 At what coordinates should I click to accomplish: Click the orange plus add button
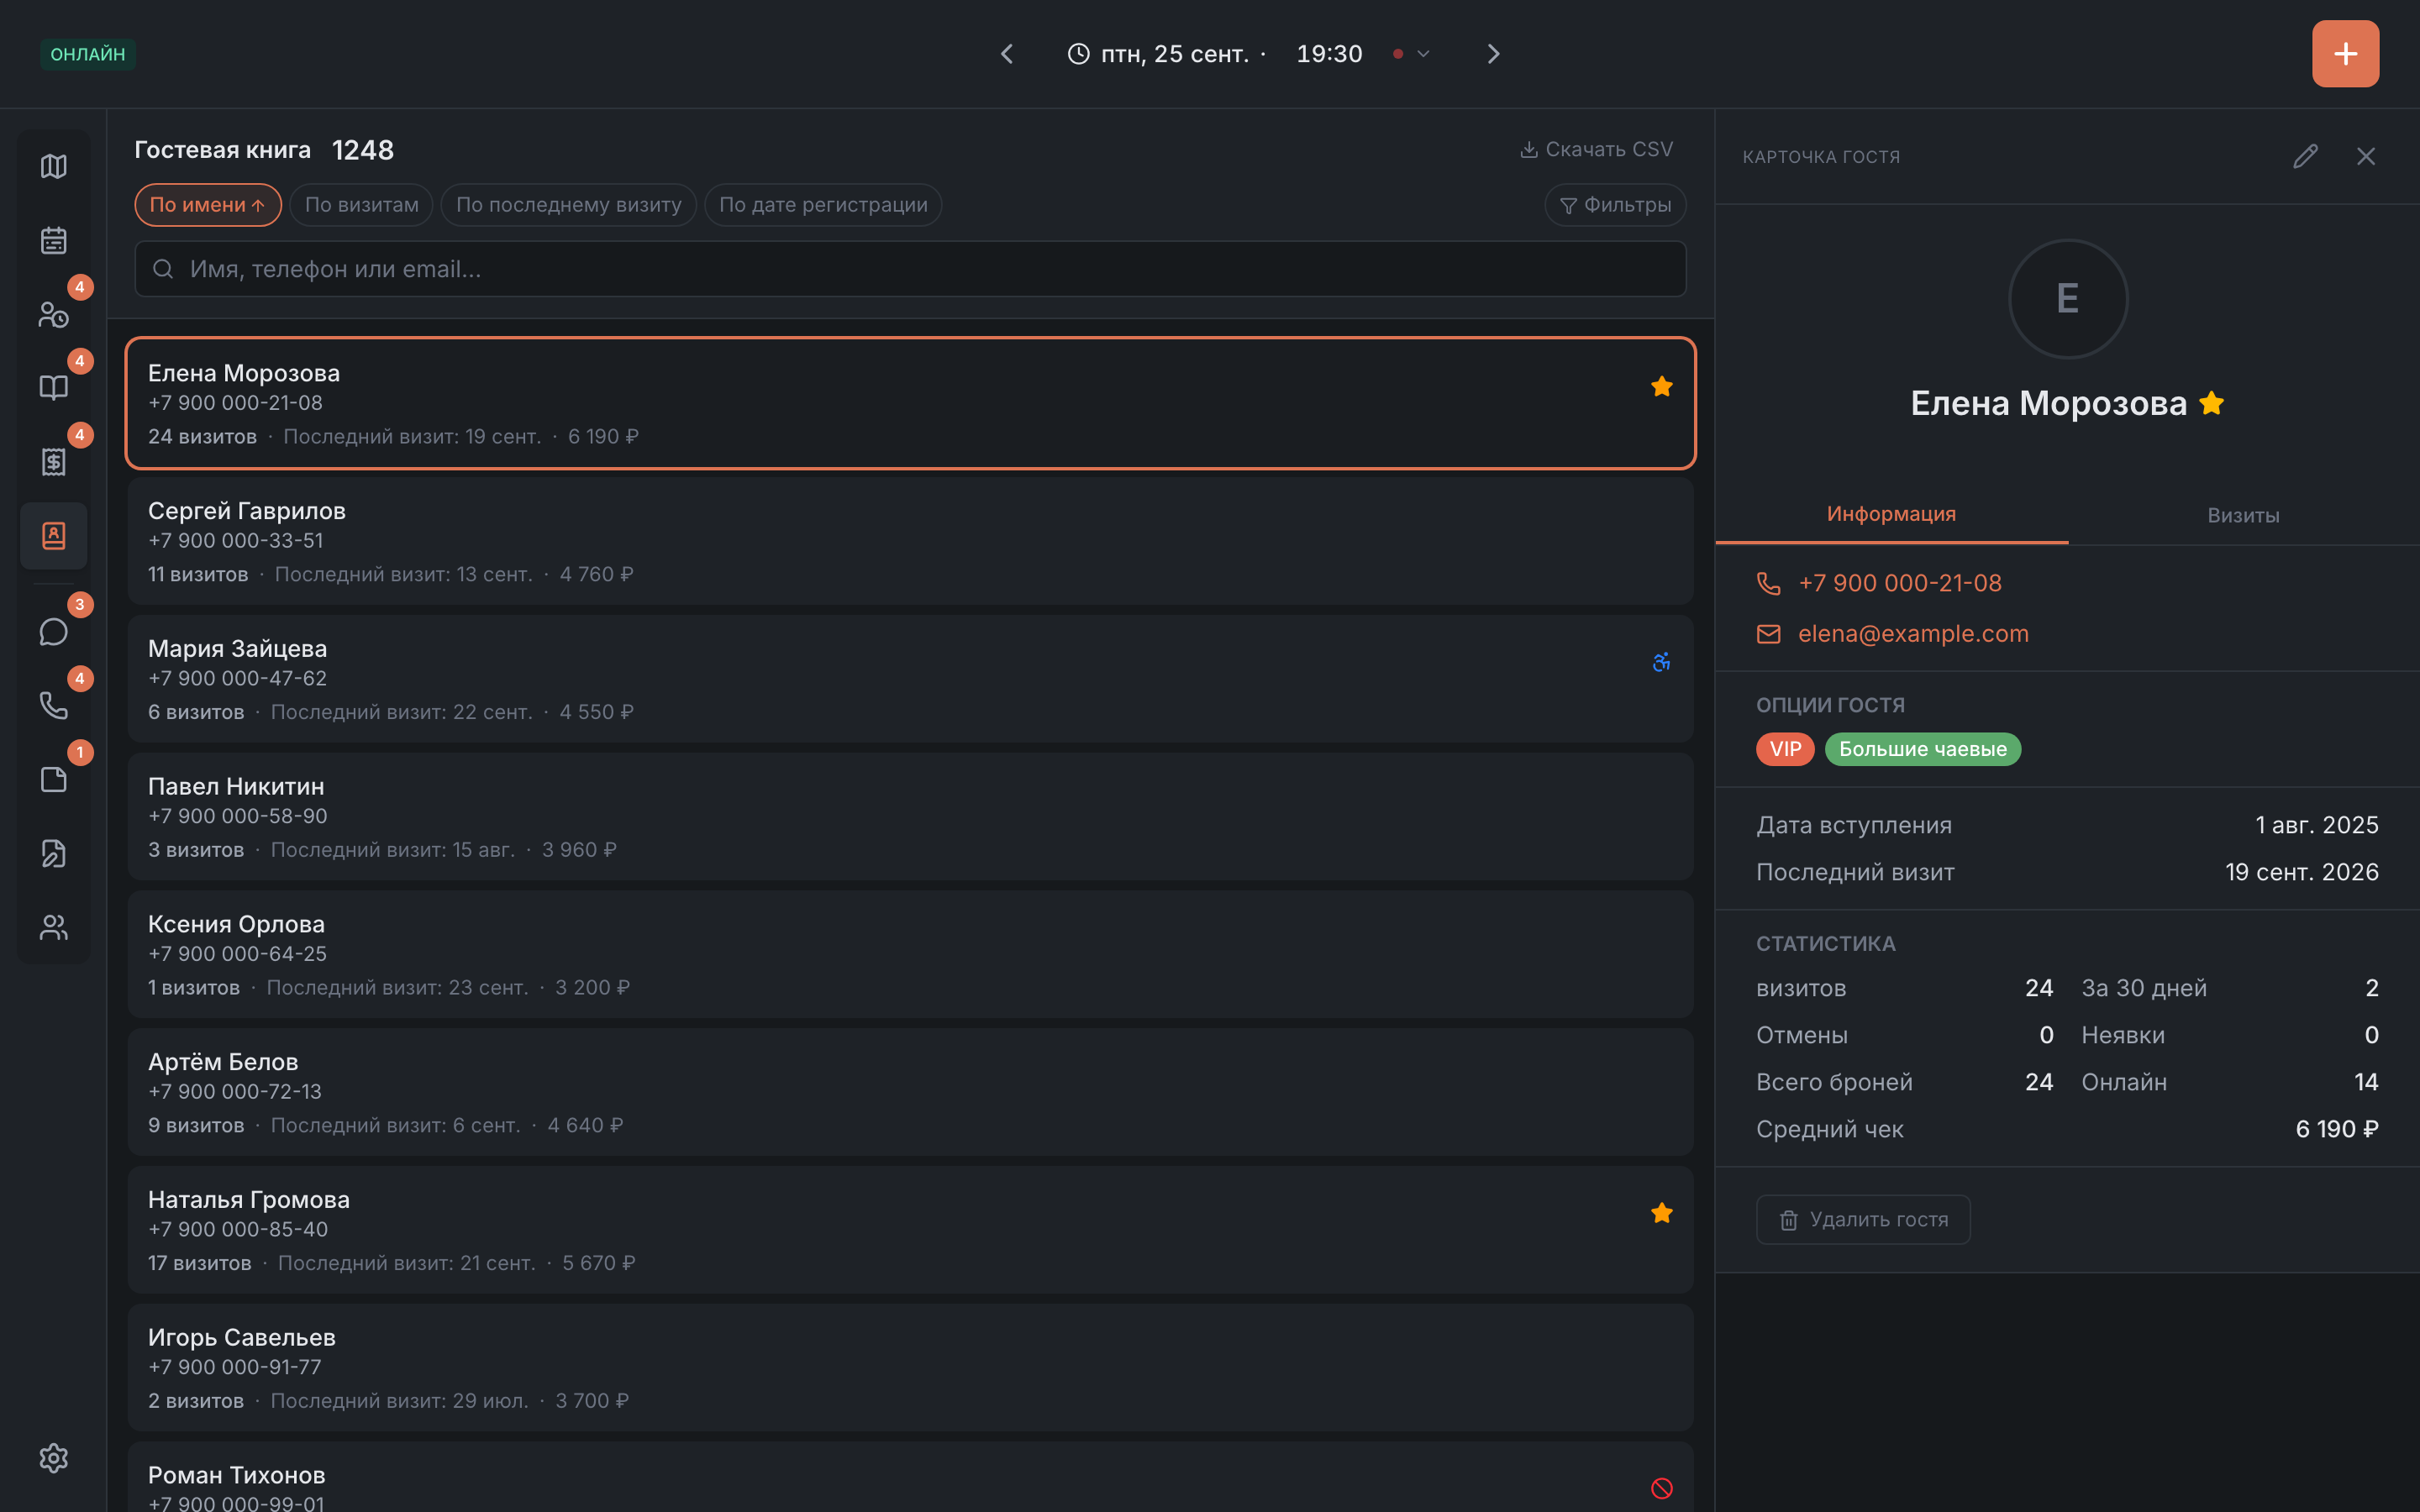point(2345,54)
